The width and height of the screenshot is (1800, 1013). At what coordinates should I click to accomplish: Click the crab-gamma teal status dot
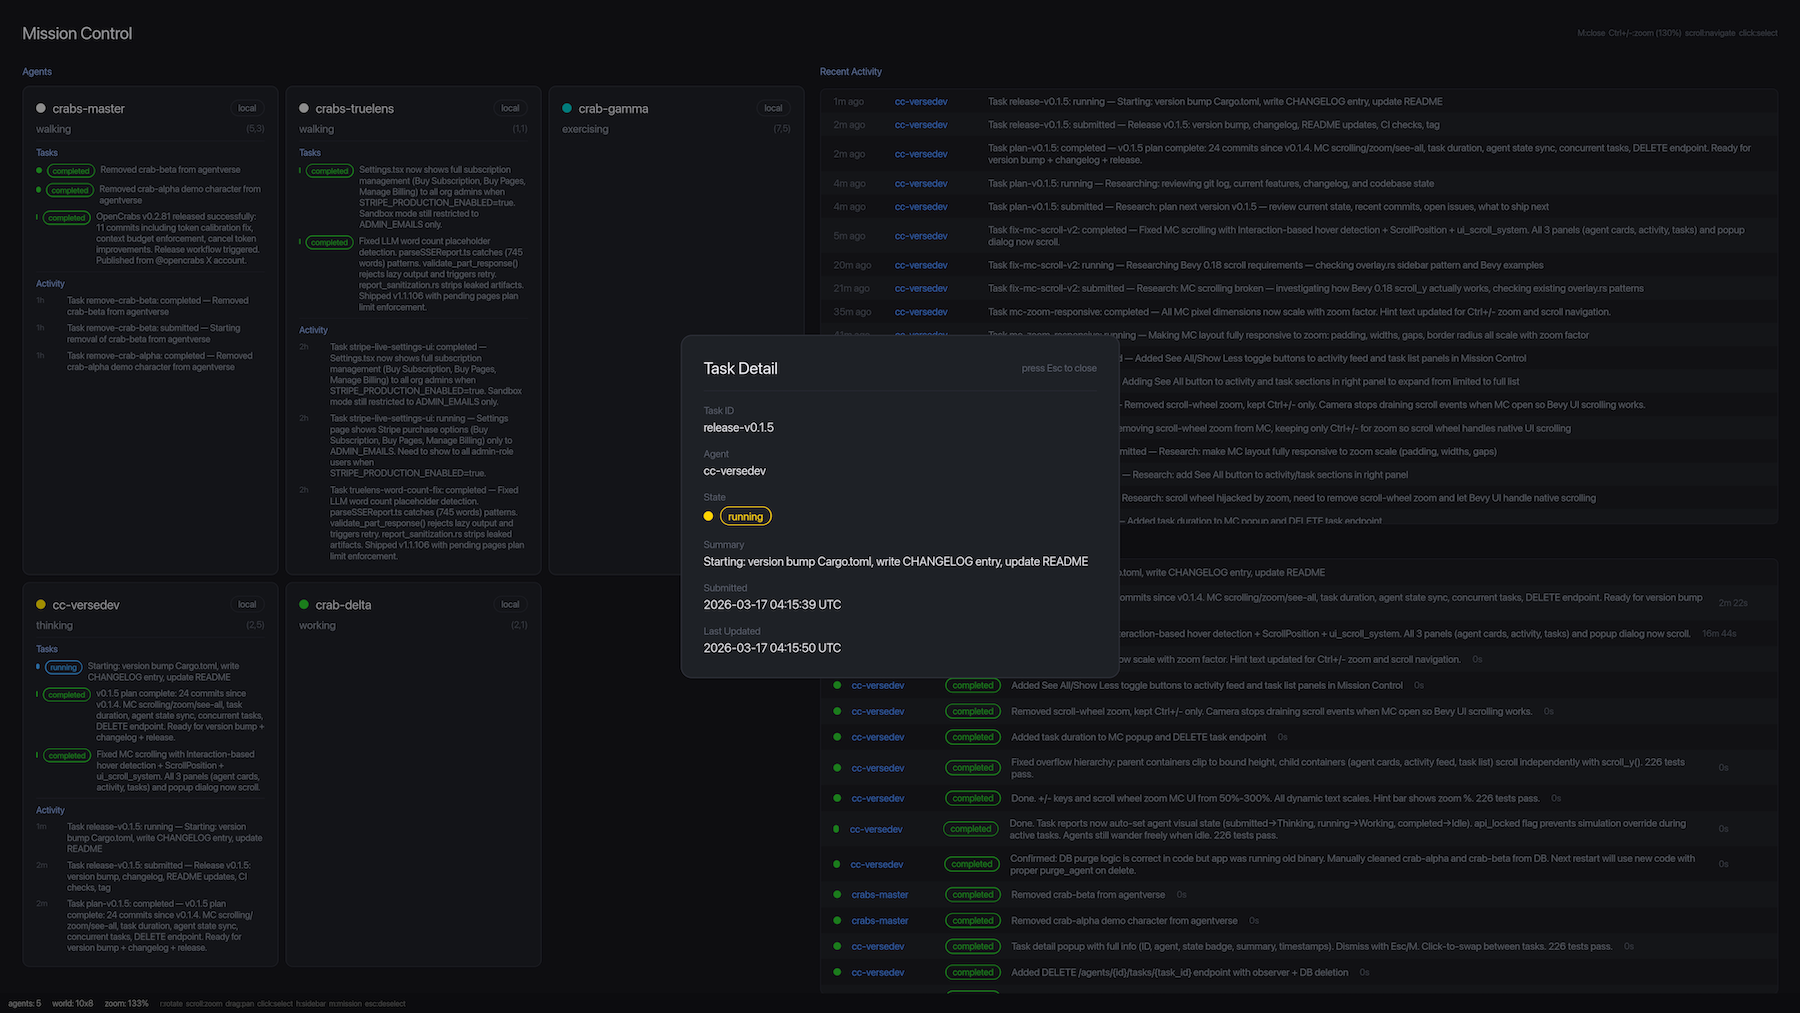tap(567, 108)
